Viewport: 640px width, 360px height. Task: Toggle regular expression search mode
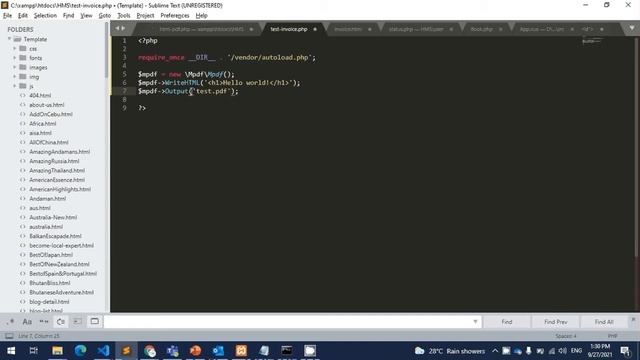point(10,322)
